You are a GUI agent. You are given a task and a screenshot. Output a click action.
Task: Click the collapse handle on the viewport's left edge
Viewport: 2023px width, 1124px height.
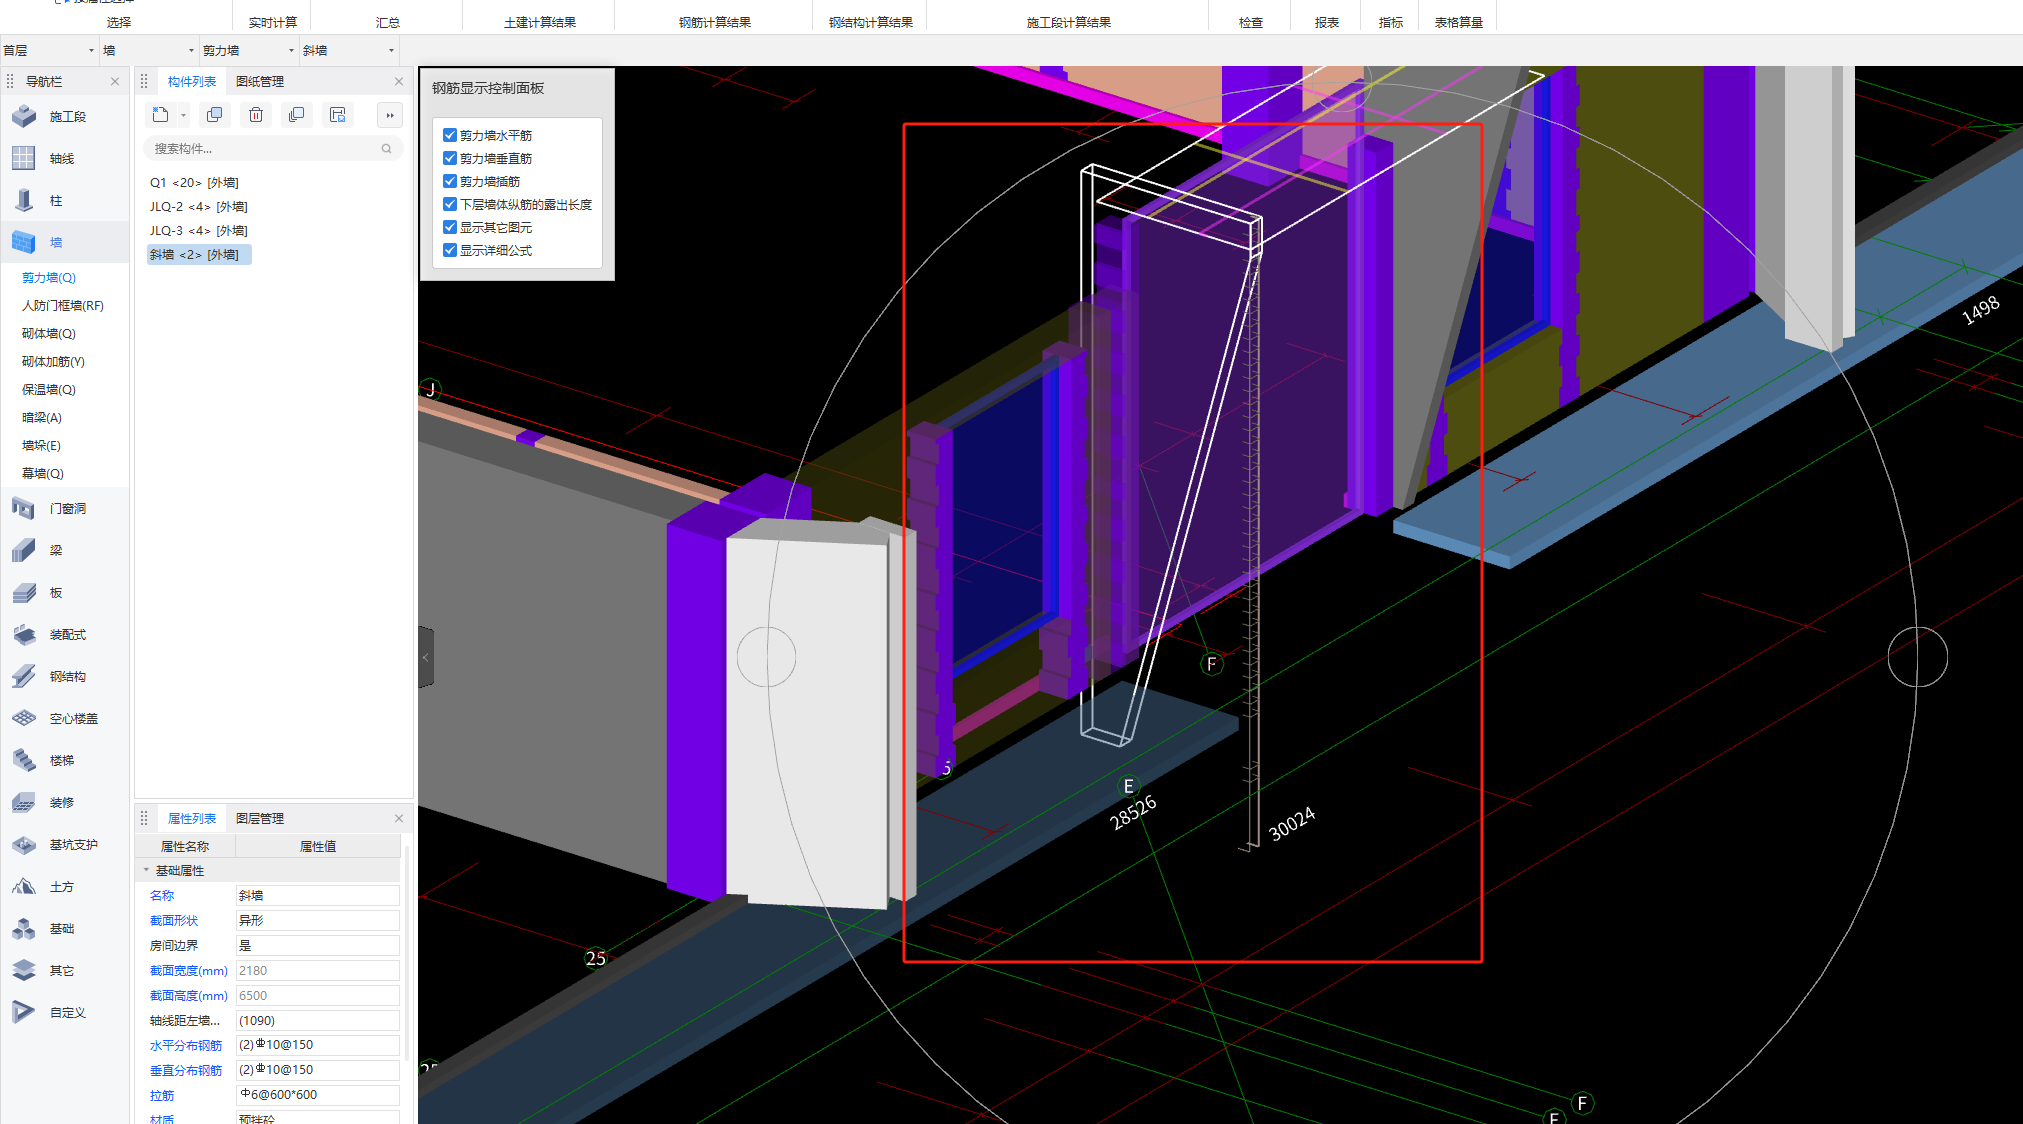[x=426, y=657]
